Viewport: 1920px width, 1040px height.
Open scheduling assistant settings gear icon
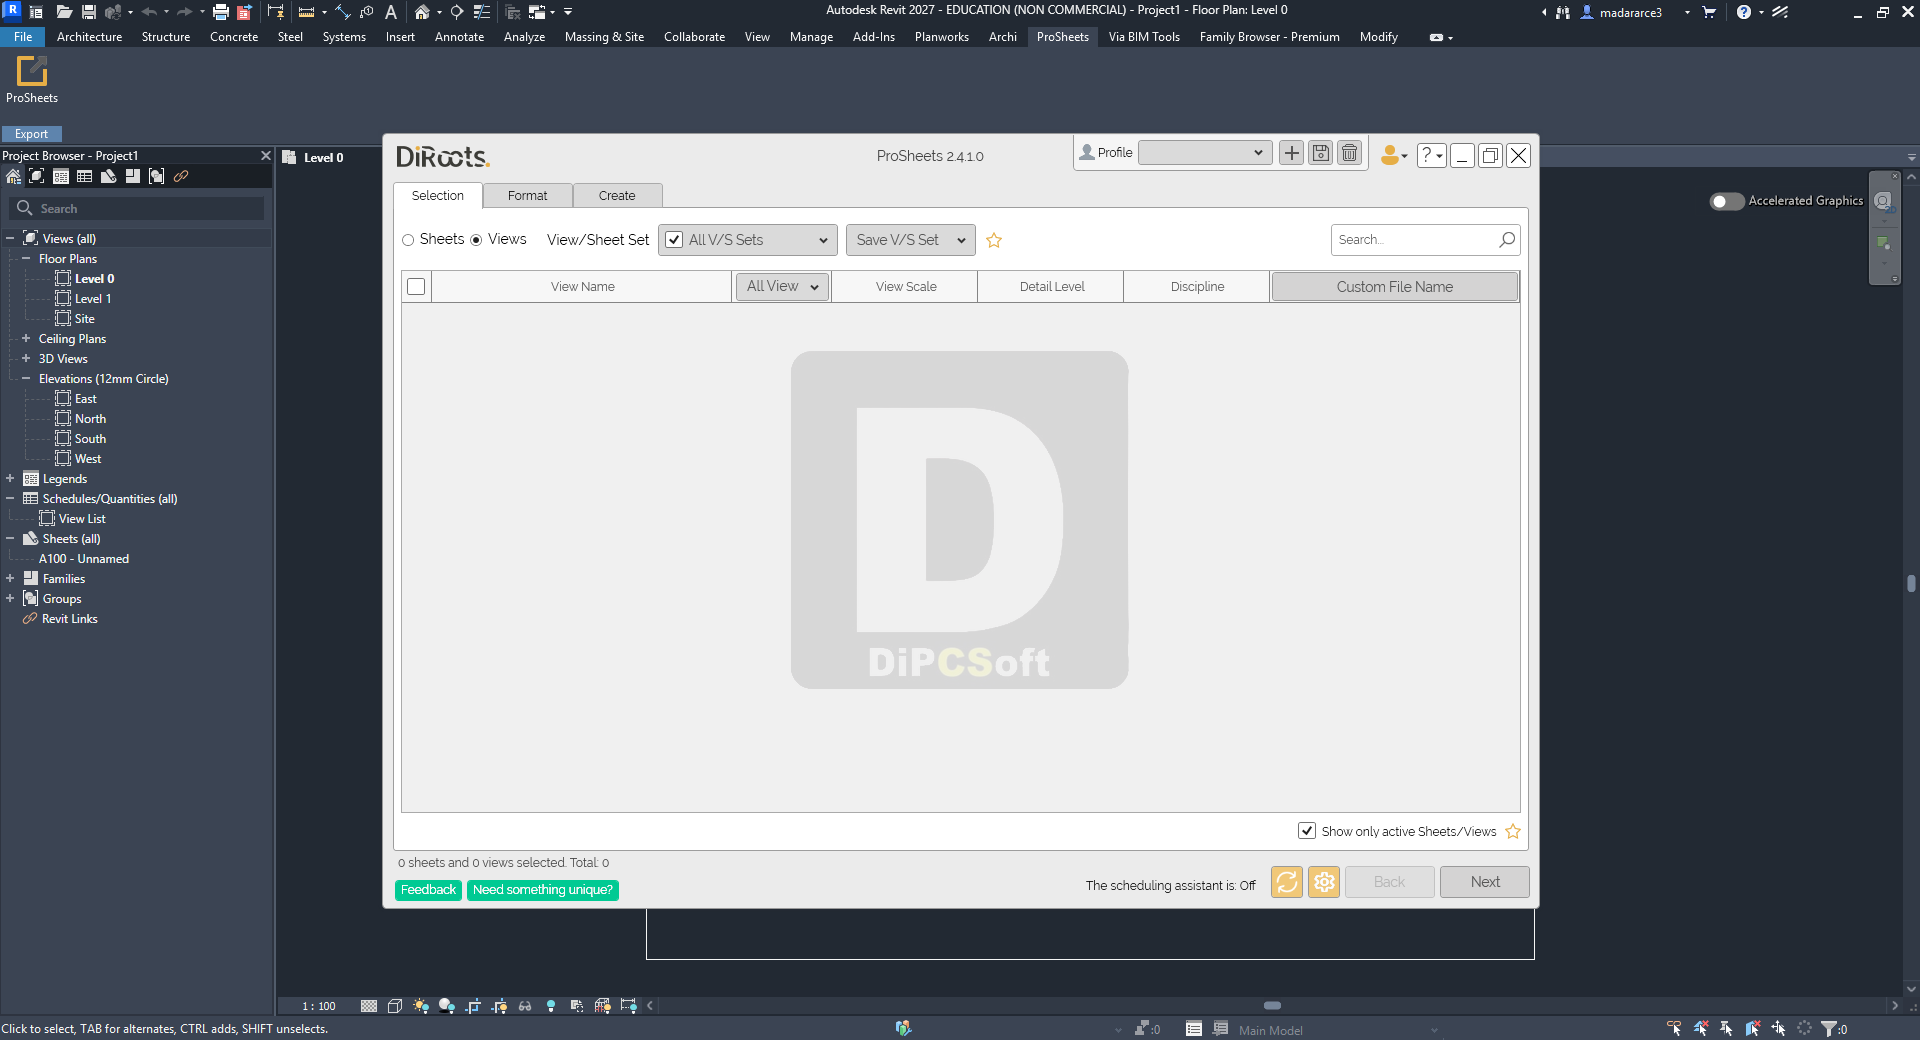click(x=1324, y=882)
